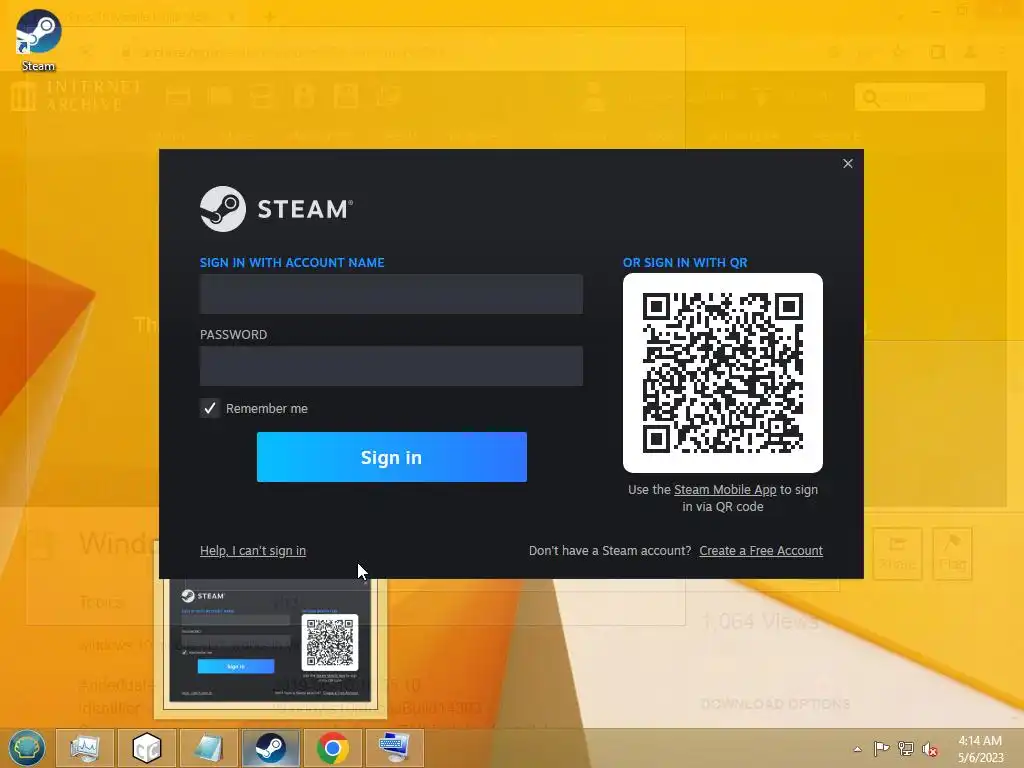Image resolution: width=1024 pixels, height=768 pixels.
Task: Open Create a Free Account link
Action: tap(761, 551)
